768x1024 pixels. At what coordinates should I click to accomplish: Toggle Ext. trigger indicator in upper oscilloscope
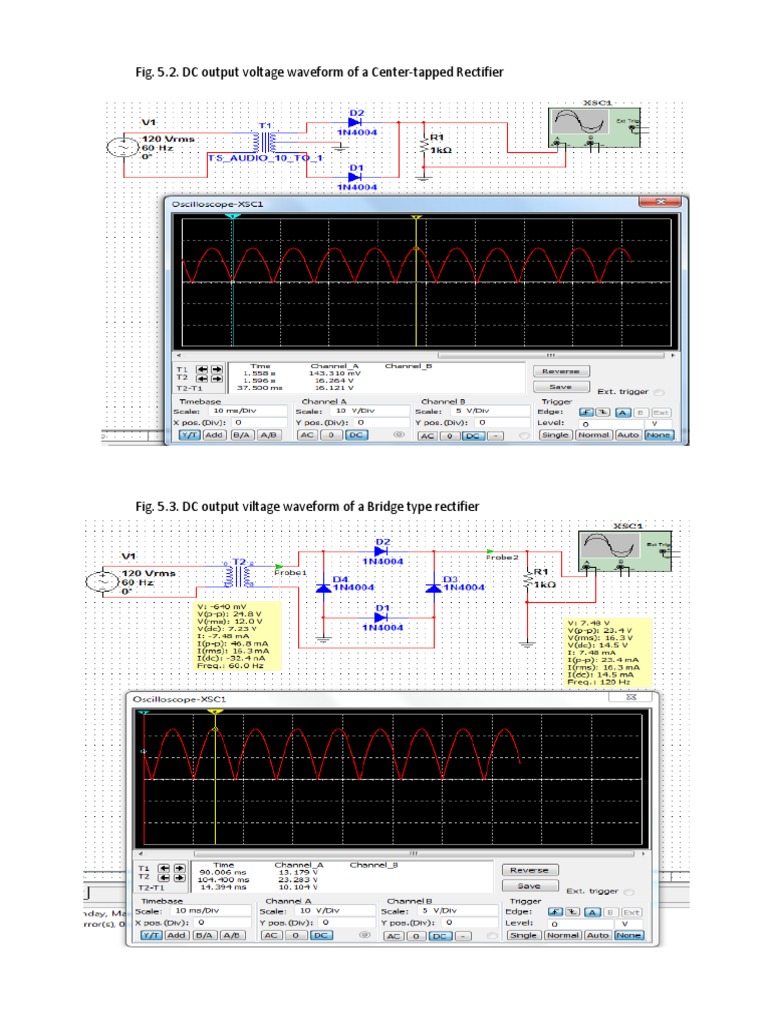click(x=659, y=392)
